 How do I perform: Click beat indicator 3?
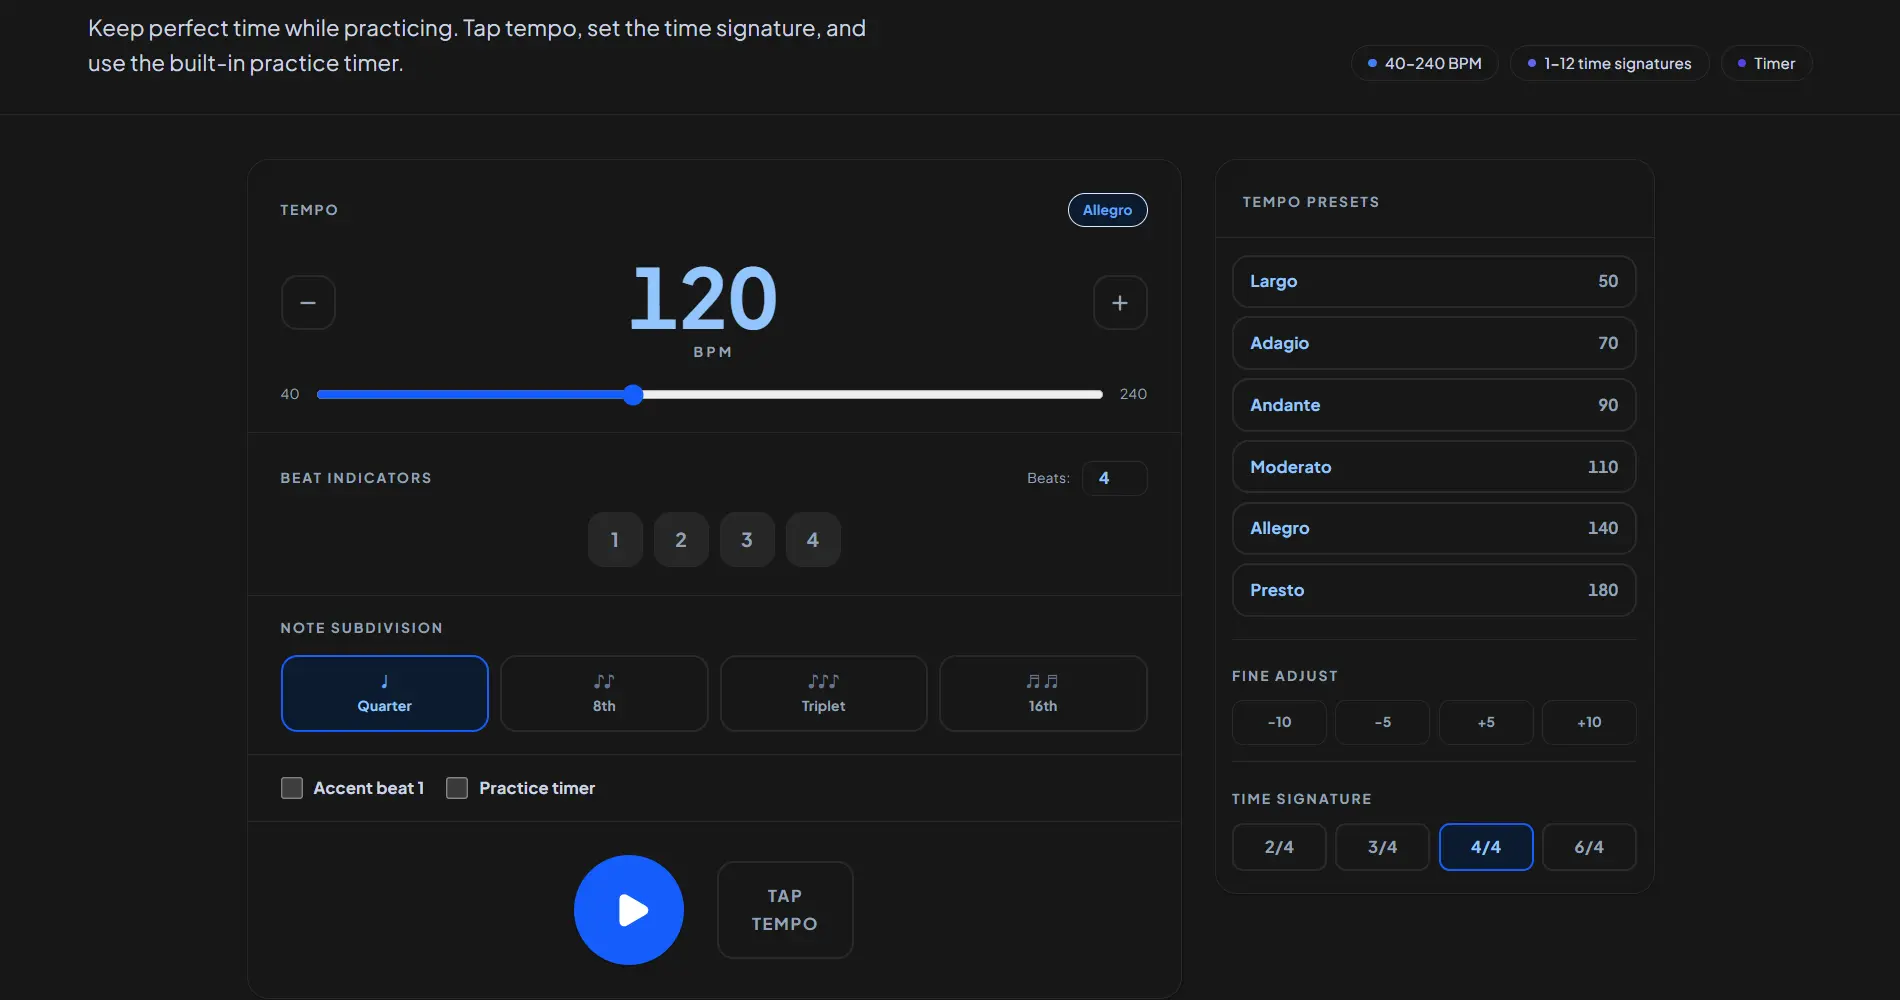click(747, 540)
